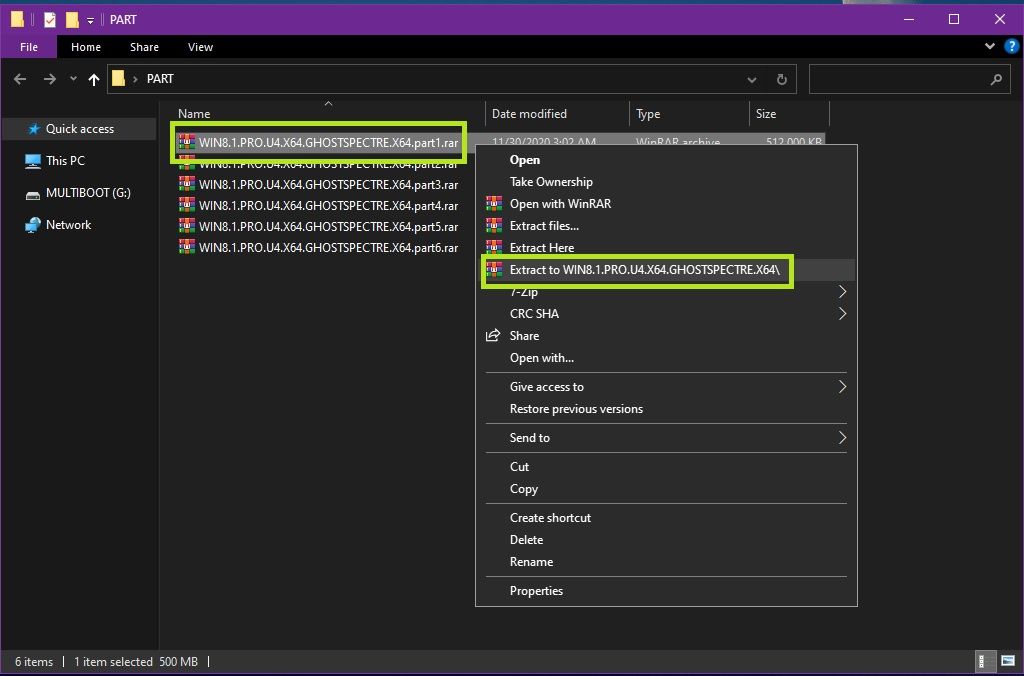Expand the Give access to submenu
The height and width of the screenshot is (676, 1024).
tap(842, 387)
